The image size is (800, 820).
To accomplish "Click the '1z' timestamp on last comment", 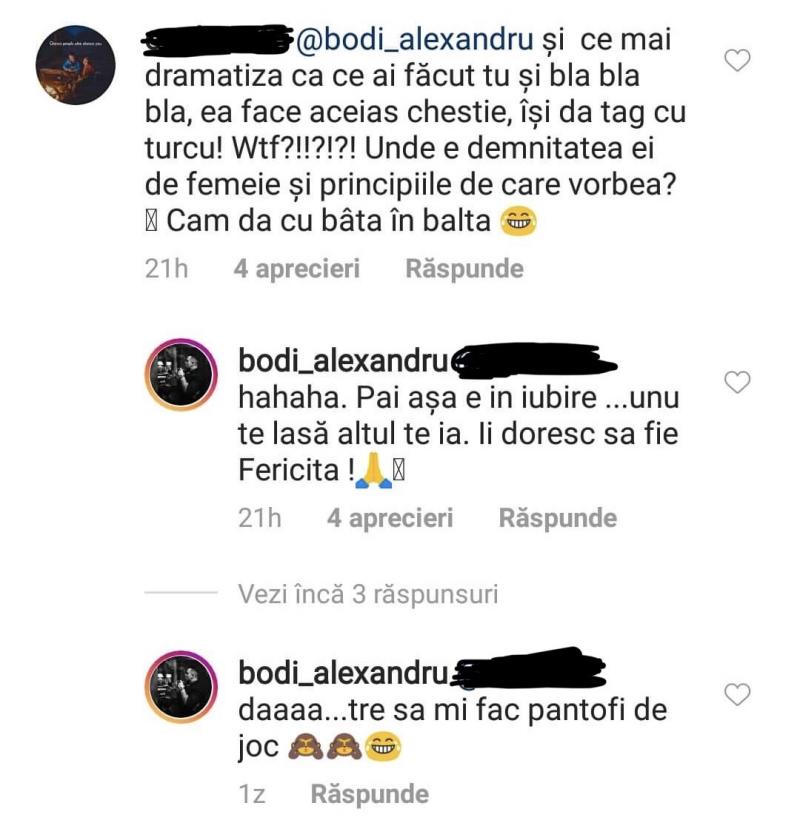I will coord(252,794).
